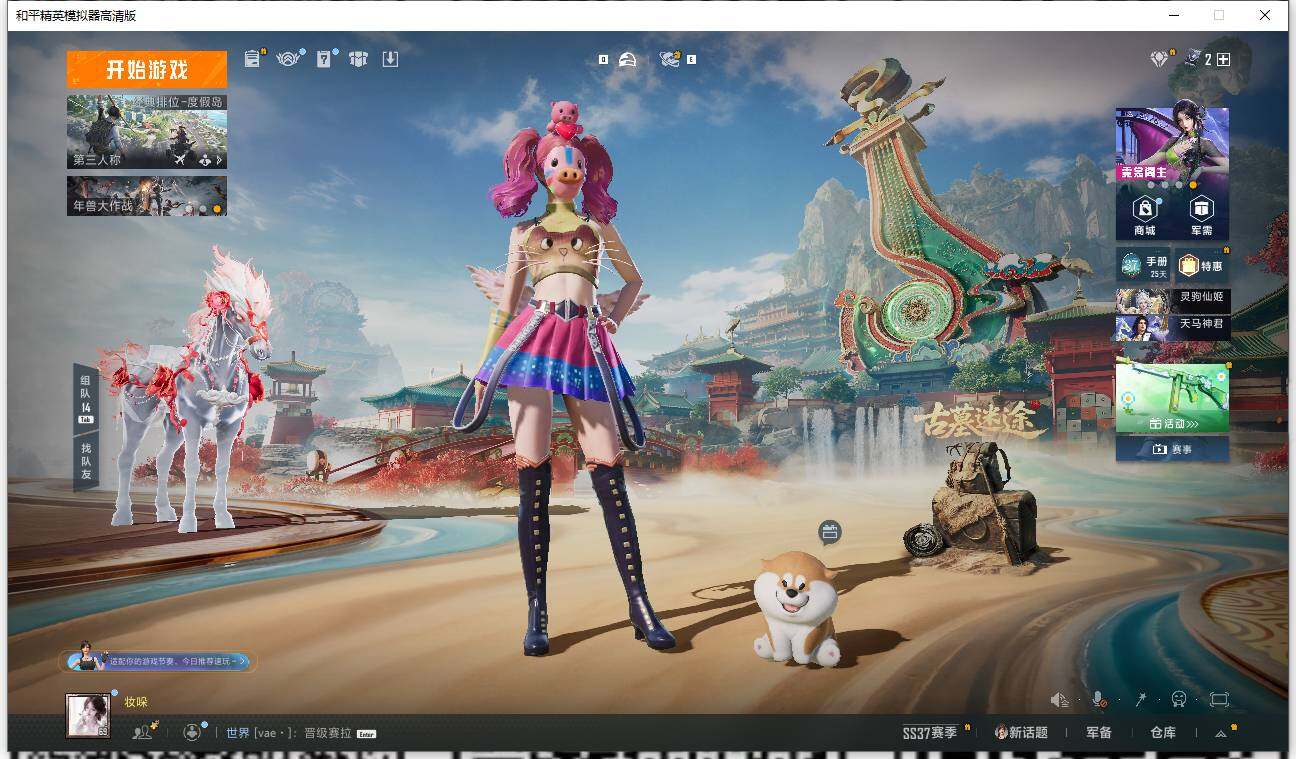Open today's recommended gameplay tip banner
The width and height of the screenshot is (1296, 759).
pos(158,660)
